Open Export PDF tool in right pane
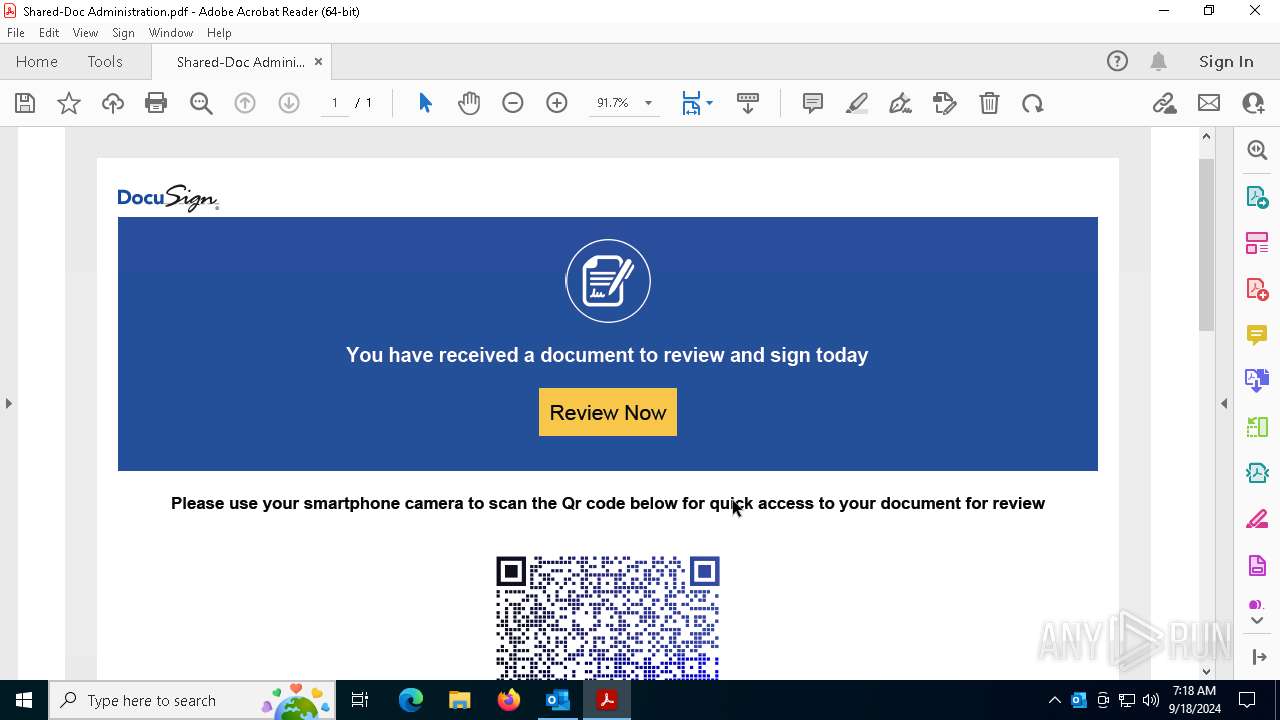The height and width of the screenshot is (720, 1280). [x=1257, y=196]
